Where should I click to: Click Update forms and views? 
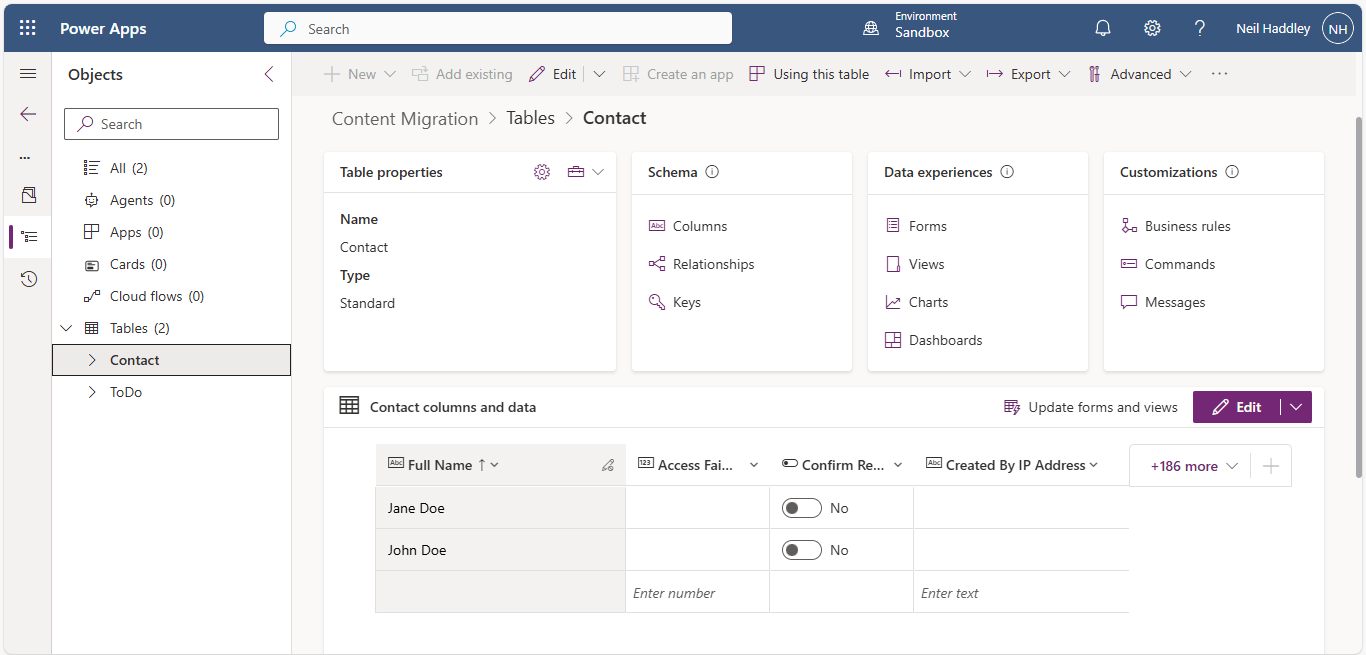[x=1091, y=407]
